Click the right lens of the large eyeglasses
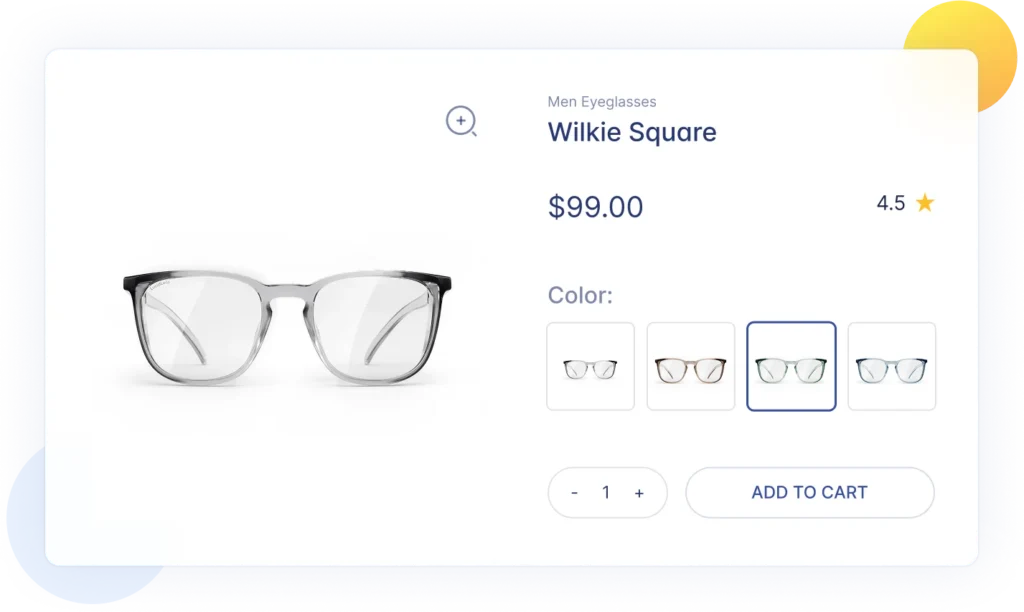 coord(374,327)
